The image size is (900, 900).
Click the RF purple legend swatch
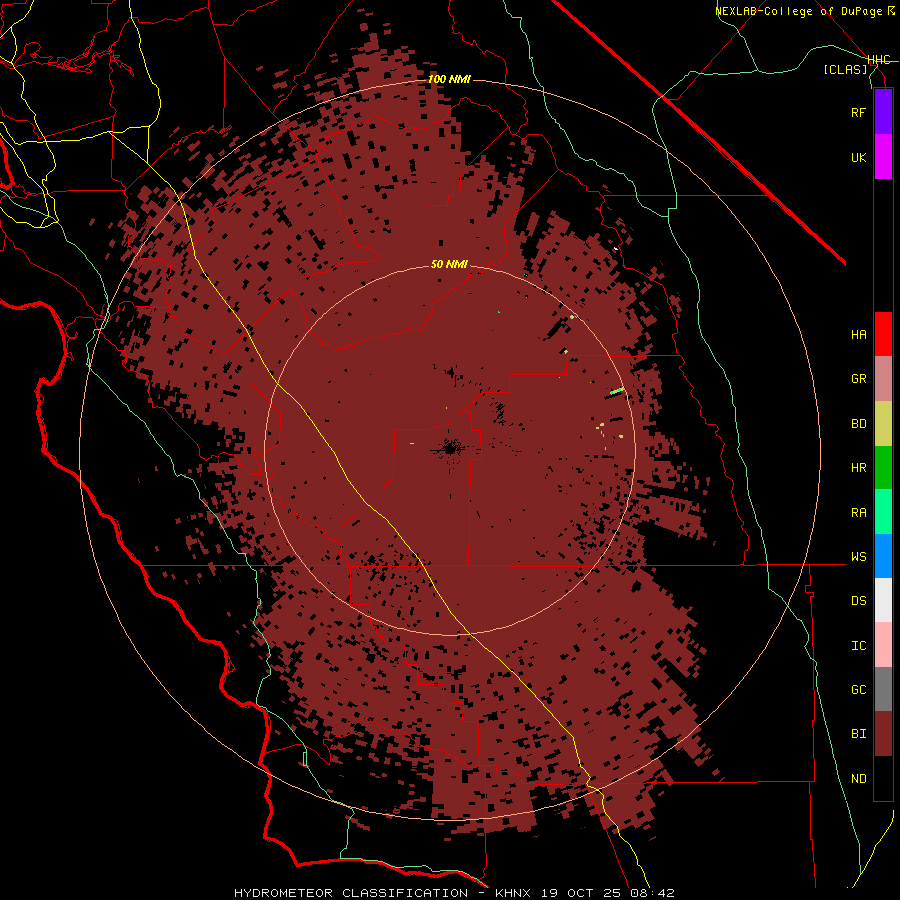883,112
